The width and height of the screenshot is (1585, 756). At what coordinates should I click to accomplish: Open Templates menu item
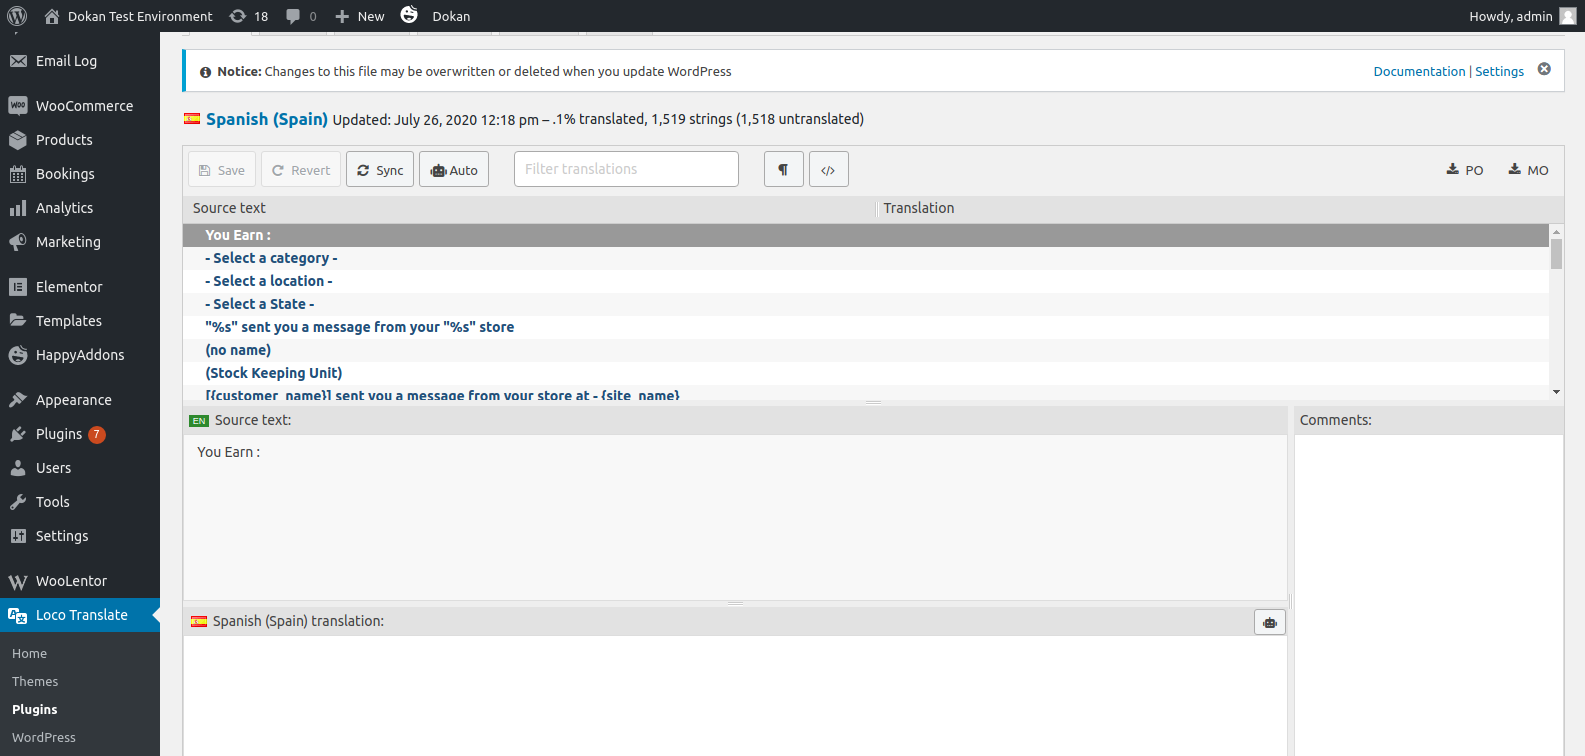coord(80,321)
